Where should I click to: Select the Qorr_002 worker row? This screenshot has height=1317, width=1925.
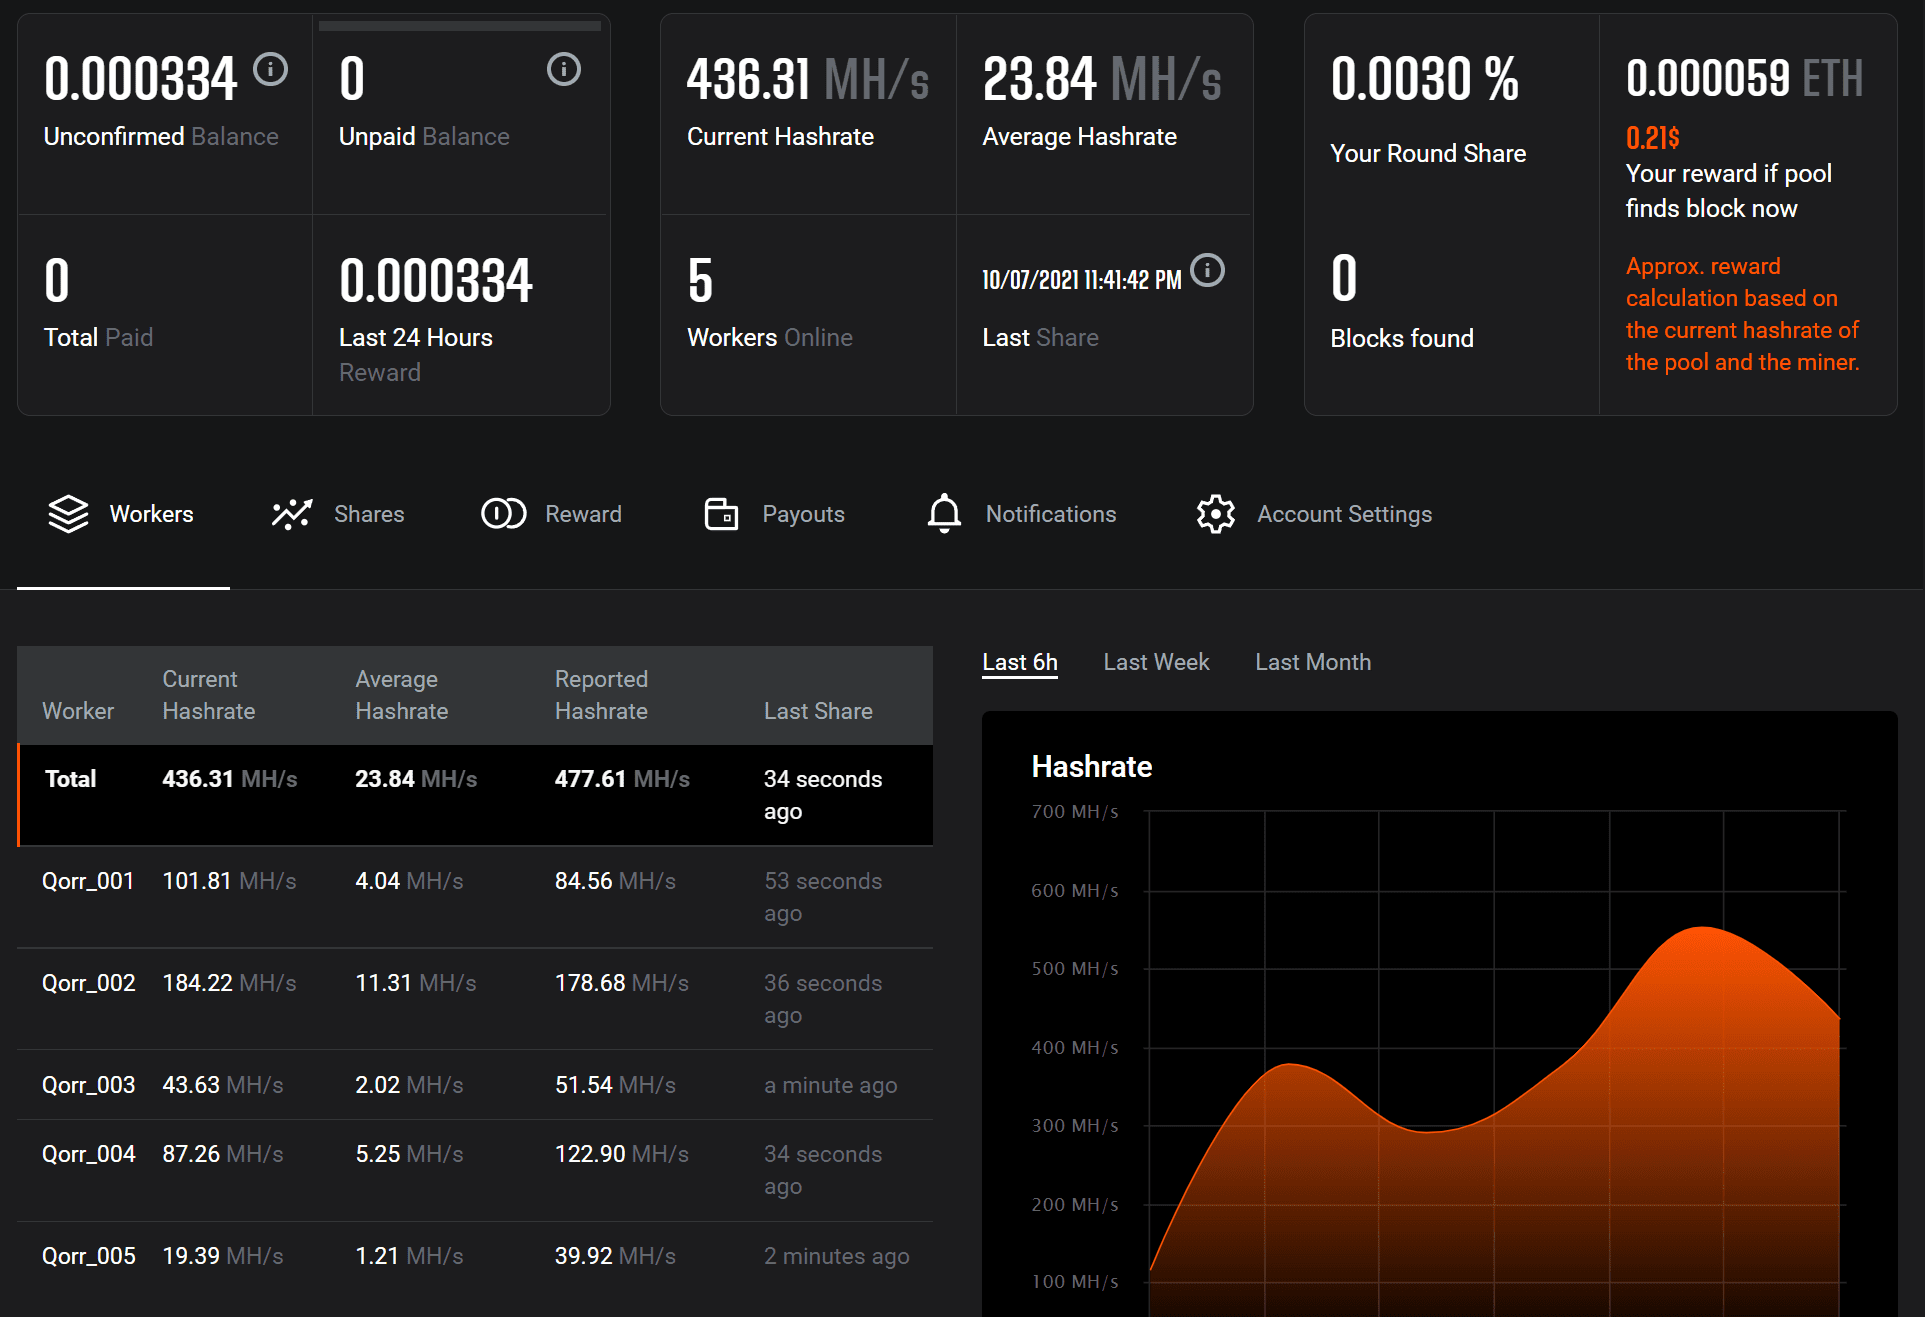(x=88, y=983)
